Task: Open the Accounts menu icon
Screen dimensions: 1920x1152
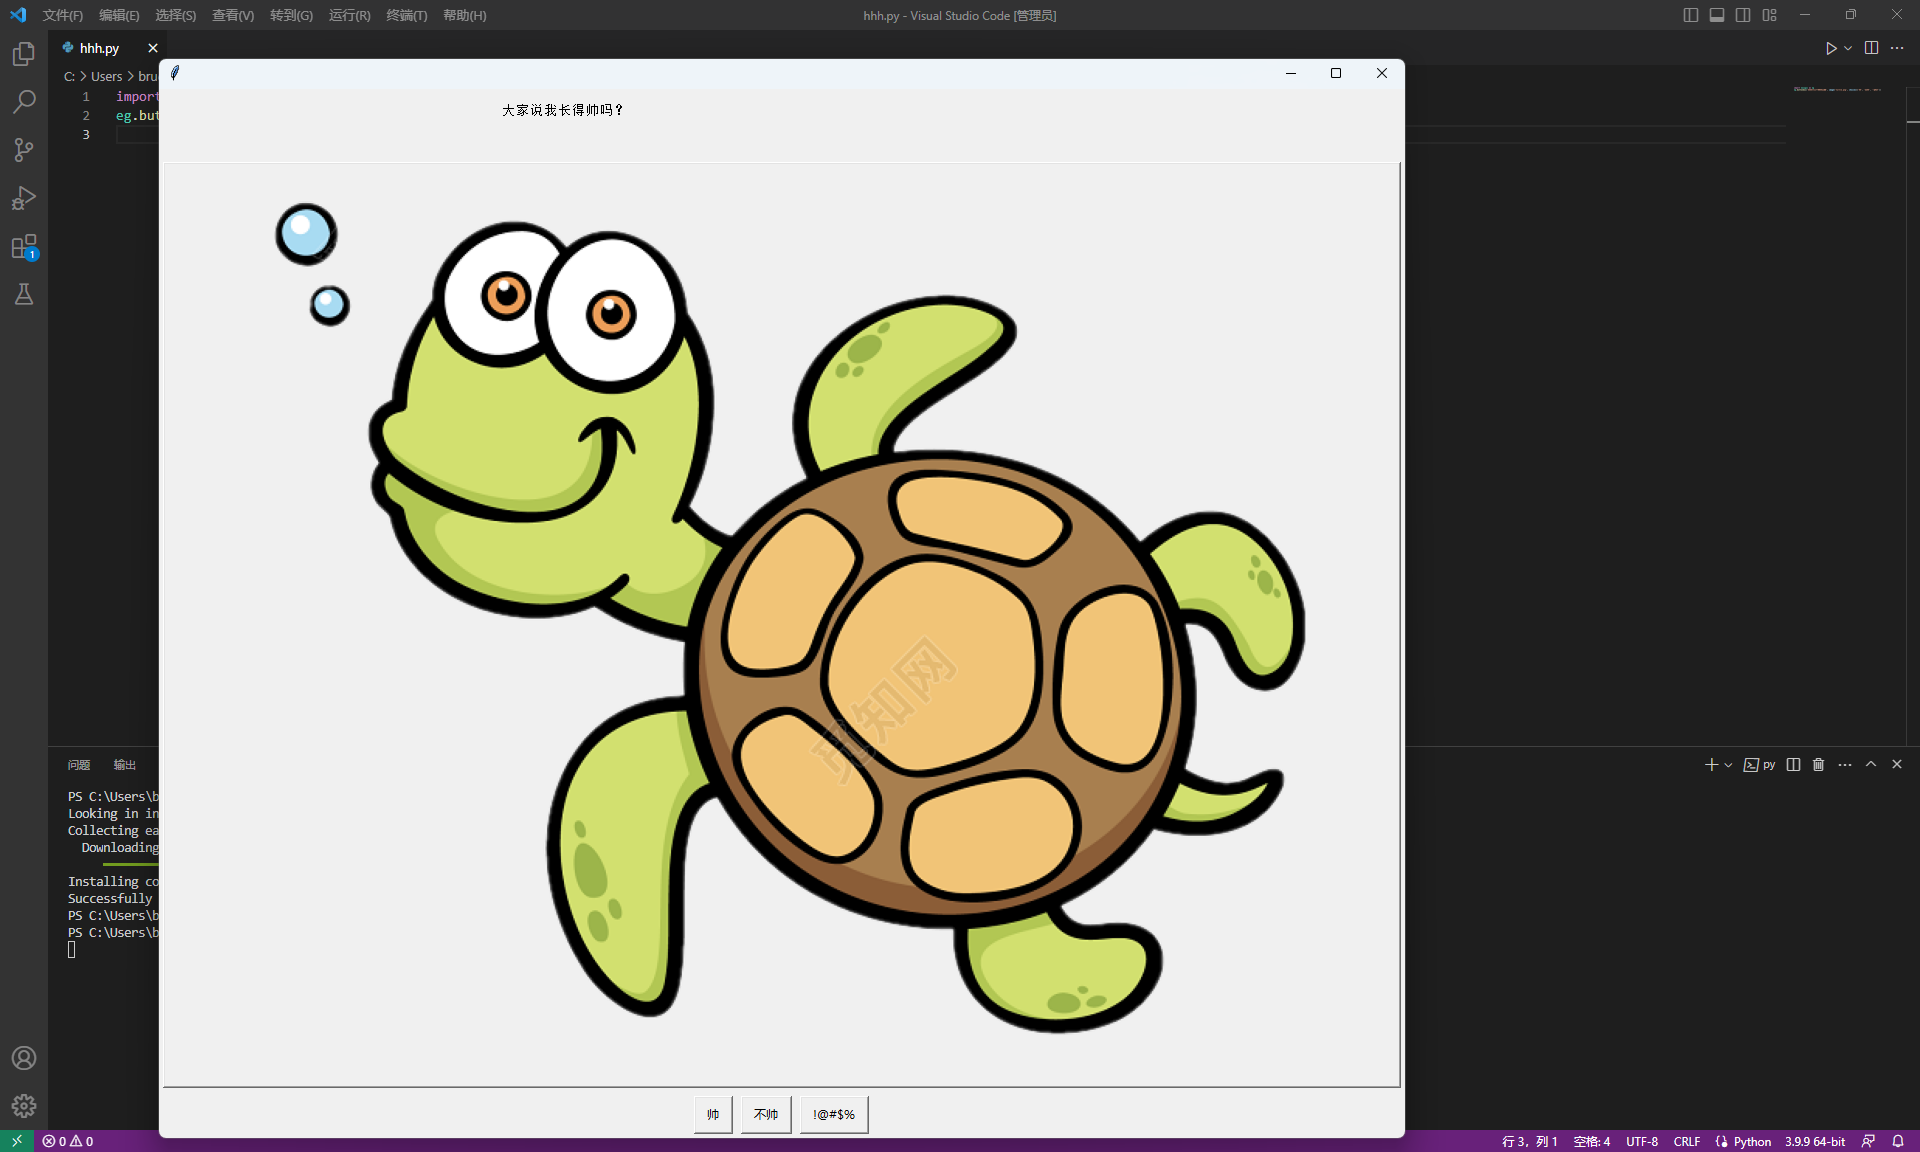Action: [x=24, y=1058]
